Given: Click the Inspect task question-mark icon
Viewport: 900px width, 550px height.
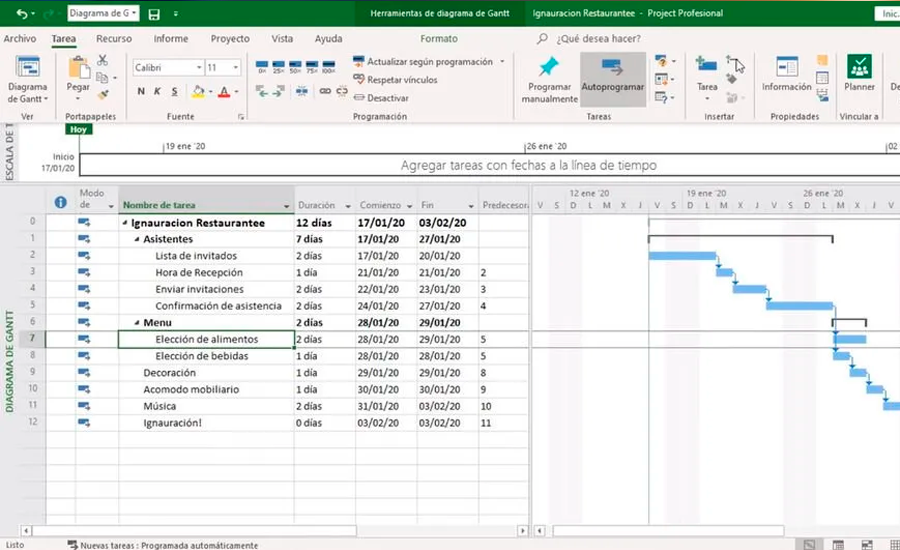Looking at the screenshot, I should tap(661, 61).
